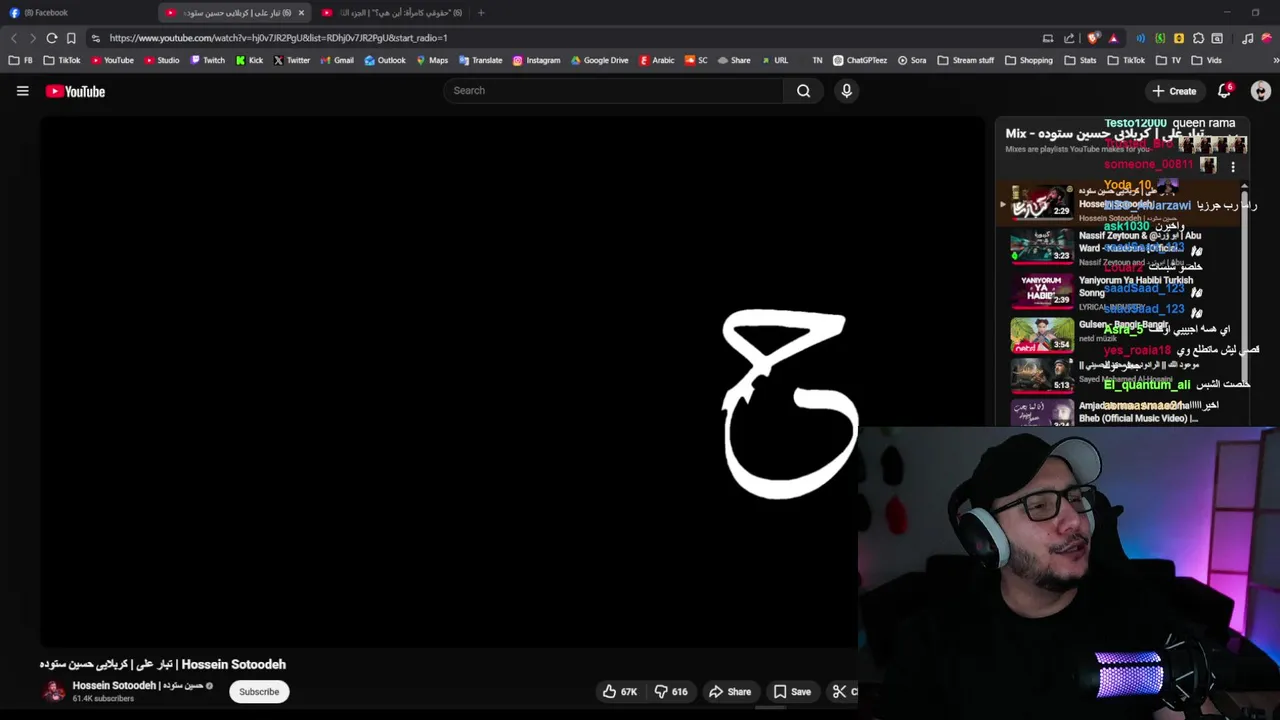Expand the Stats bookmarks folder

coord(1080,60)
